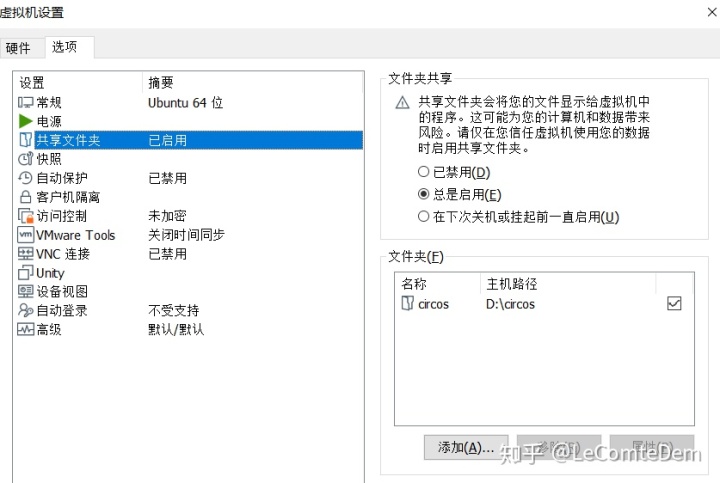
Task: Select the 客户机隔离 settings row
Action: coord(189,197)
